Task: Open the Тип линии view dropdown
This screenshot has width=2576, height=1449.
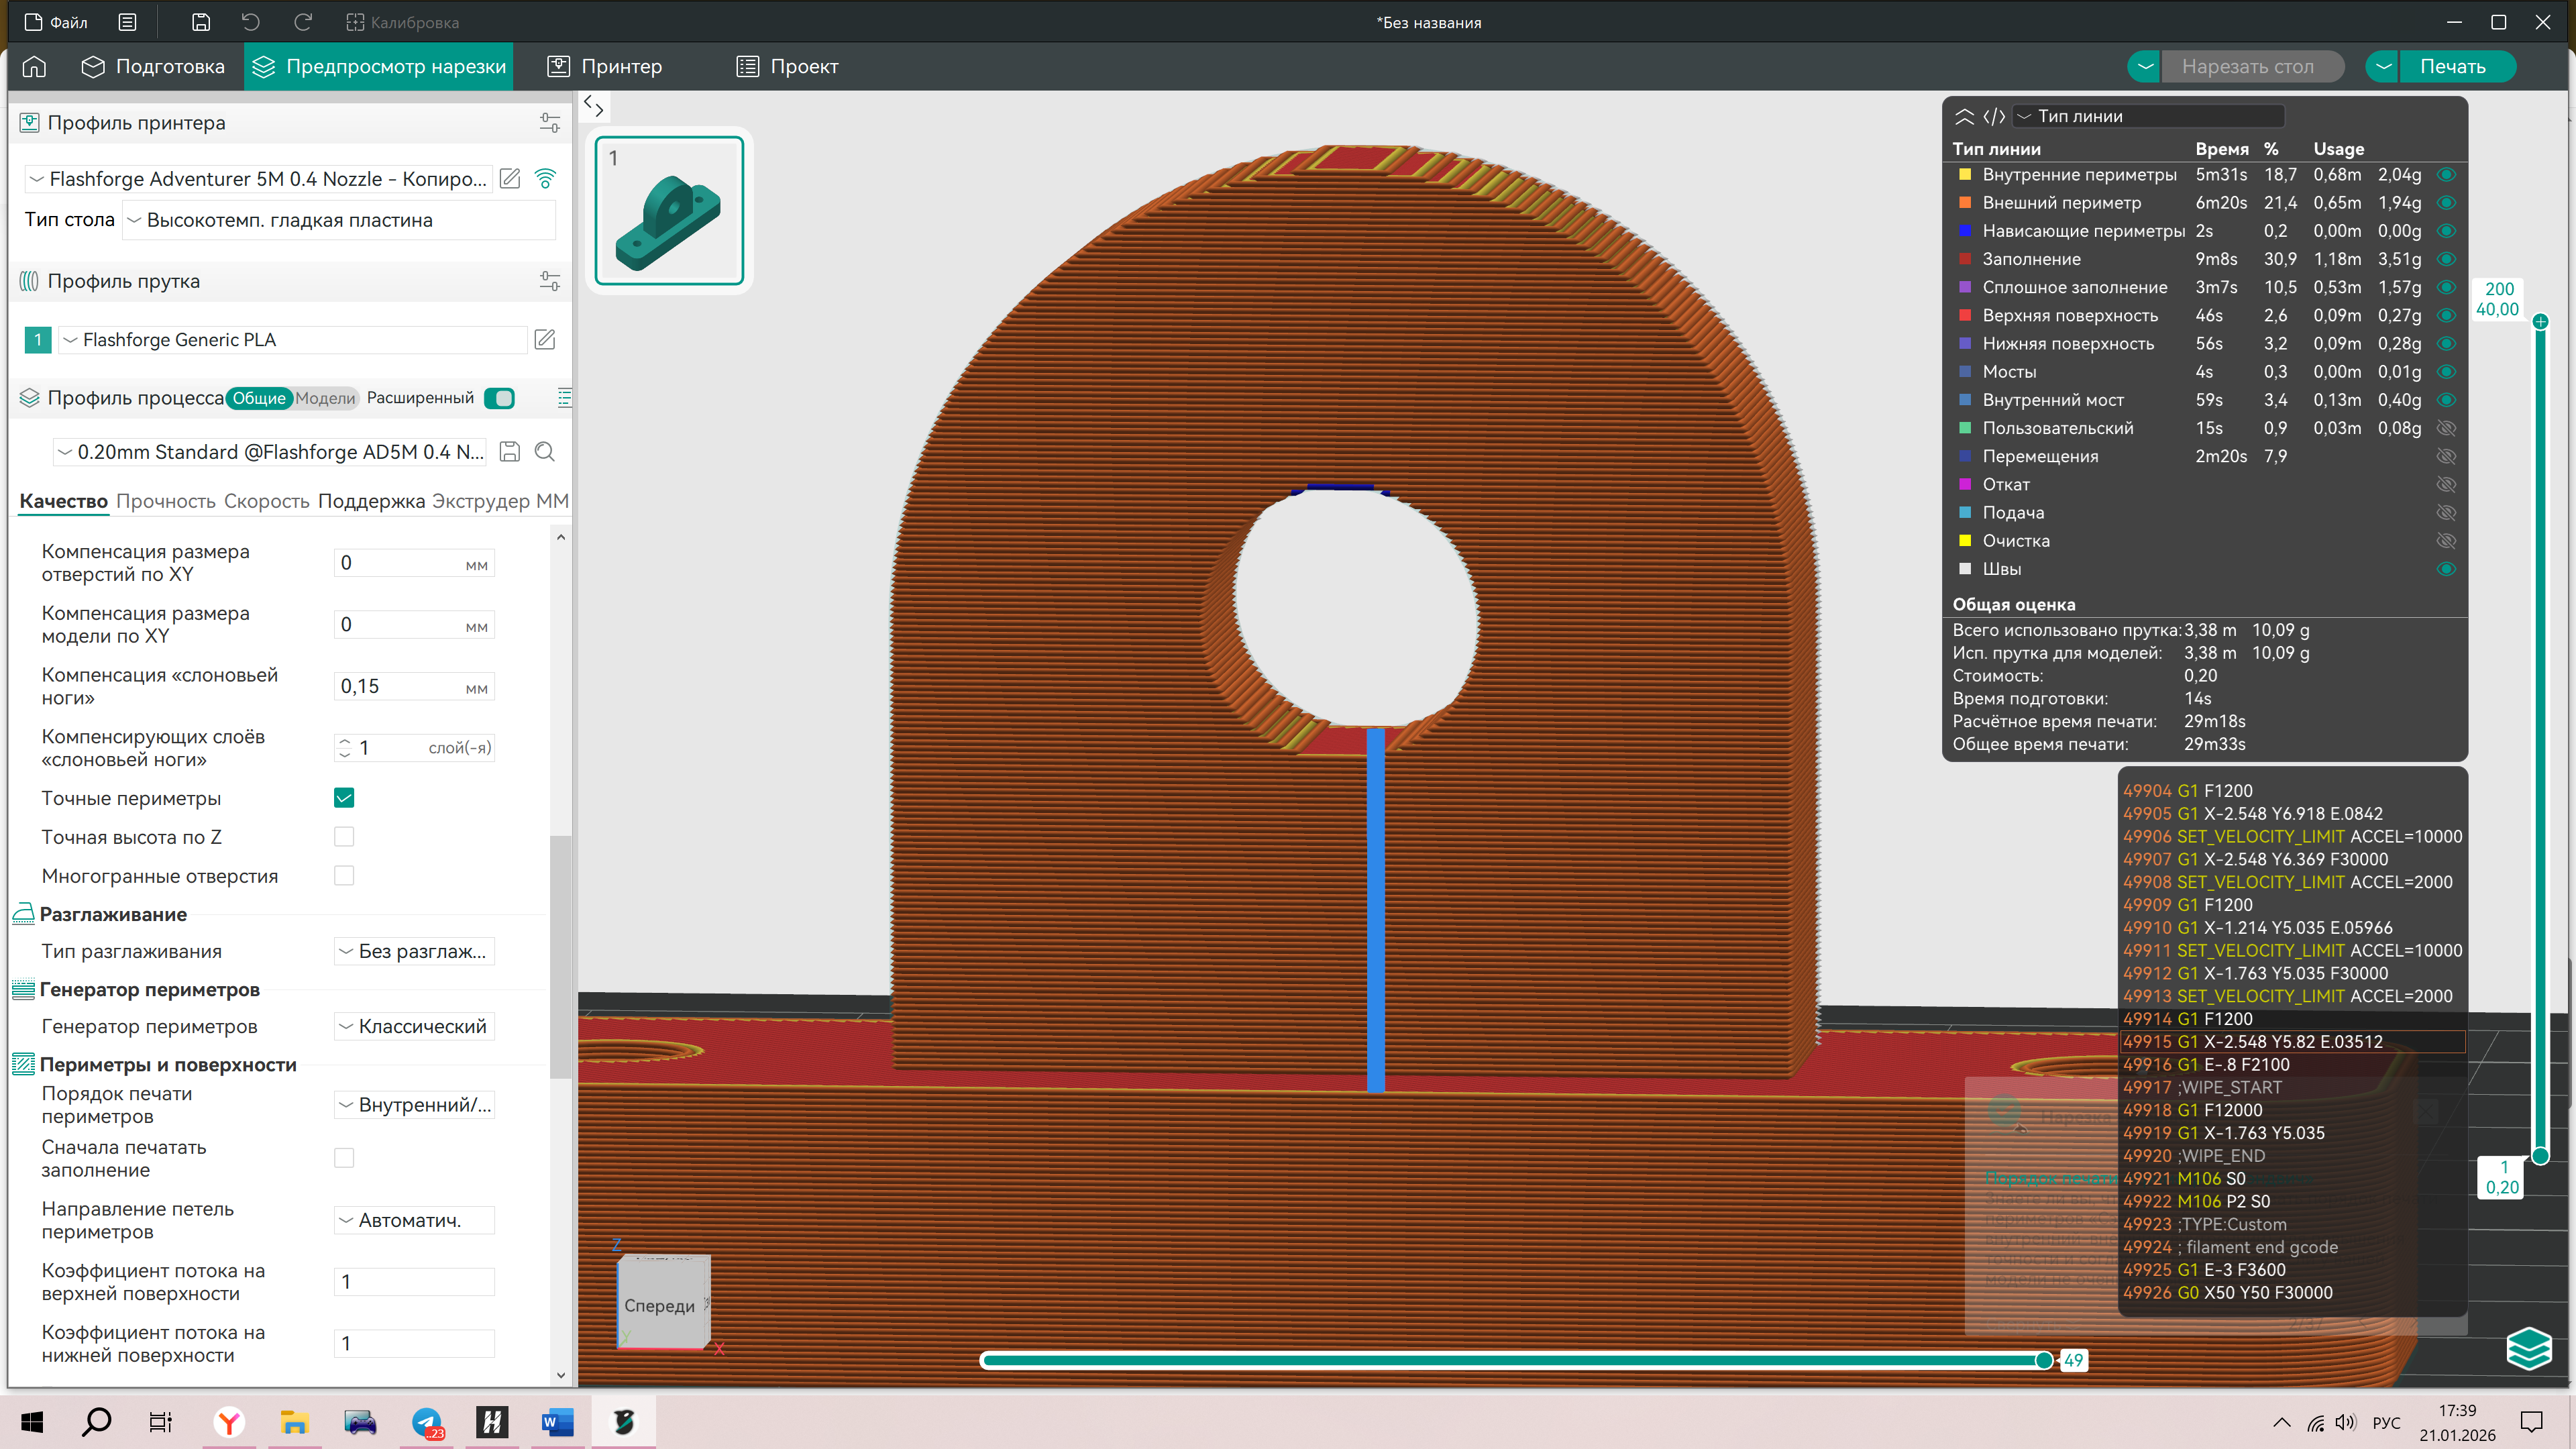Action: click(x=2148, y=116)
